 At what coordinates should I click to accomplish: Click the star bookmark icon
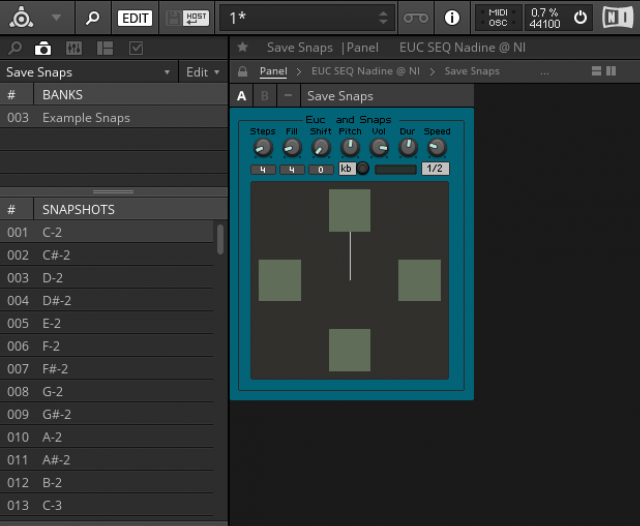tap(243, 47)
